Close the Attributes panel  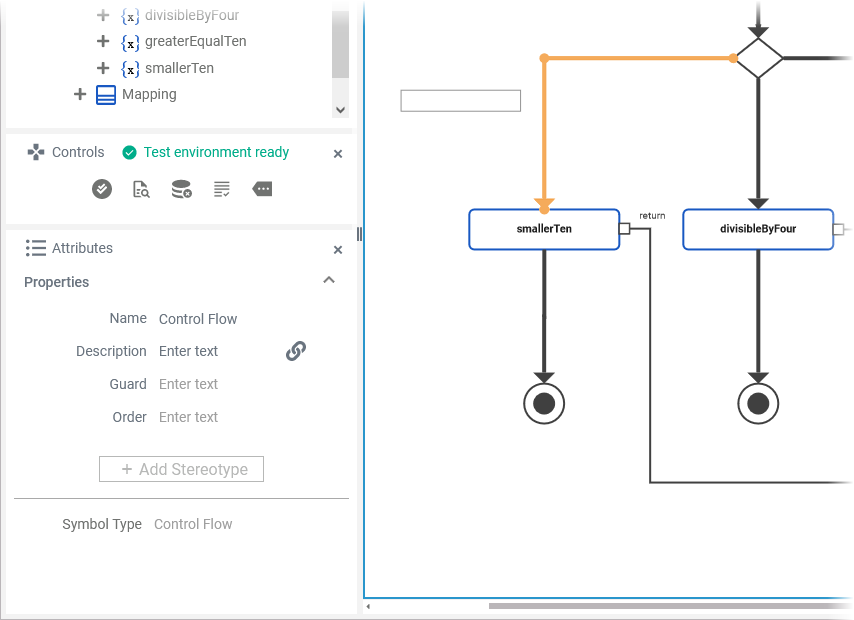click(x=338, y=249)
